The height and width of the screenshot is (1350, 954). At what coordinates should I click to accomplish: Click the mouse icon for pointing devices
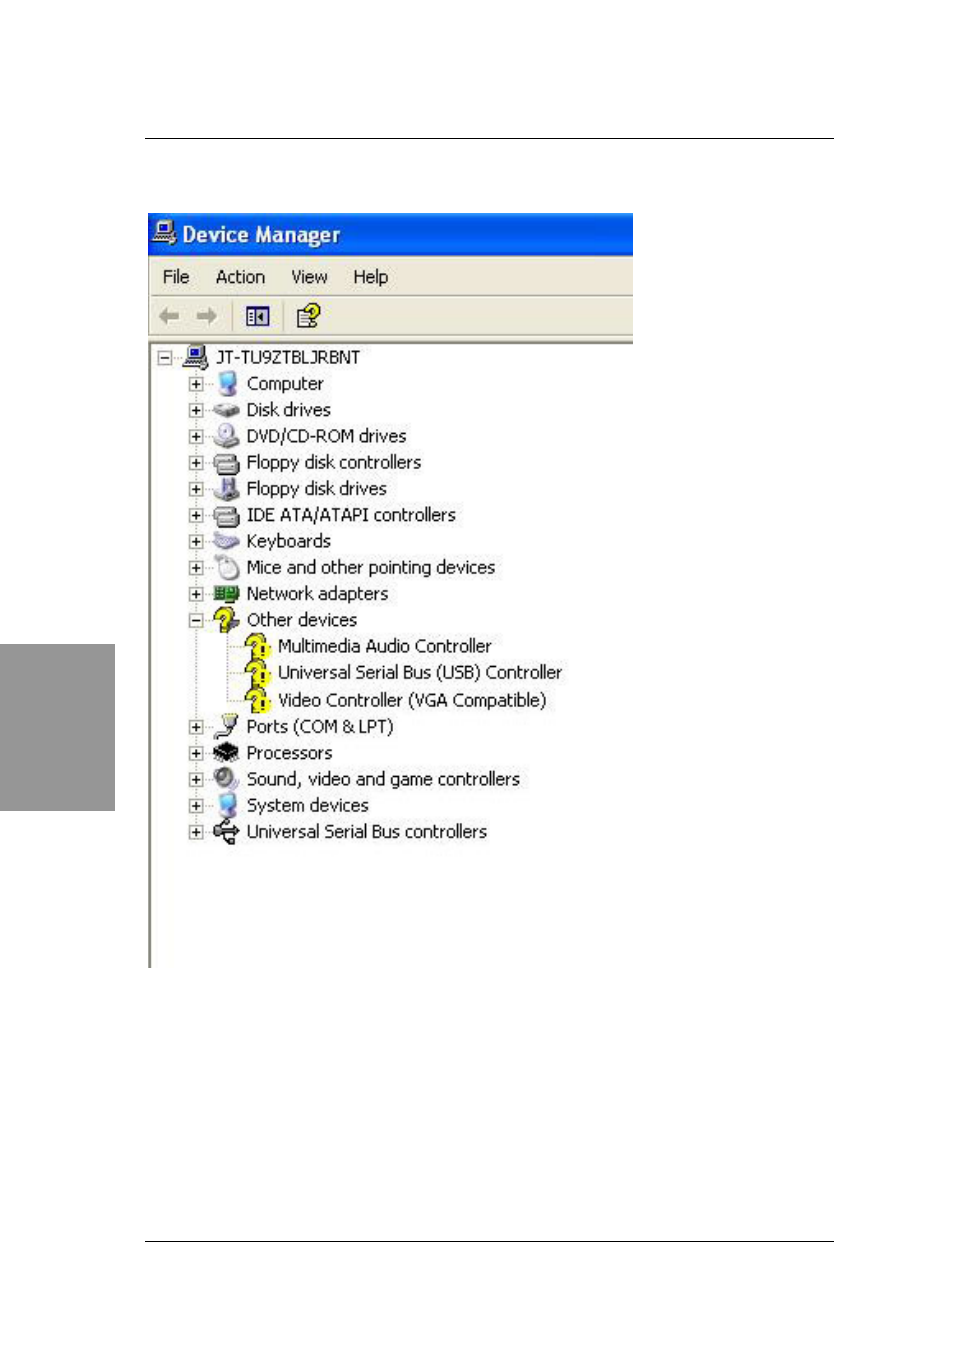click(x=228, y=567)
